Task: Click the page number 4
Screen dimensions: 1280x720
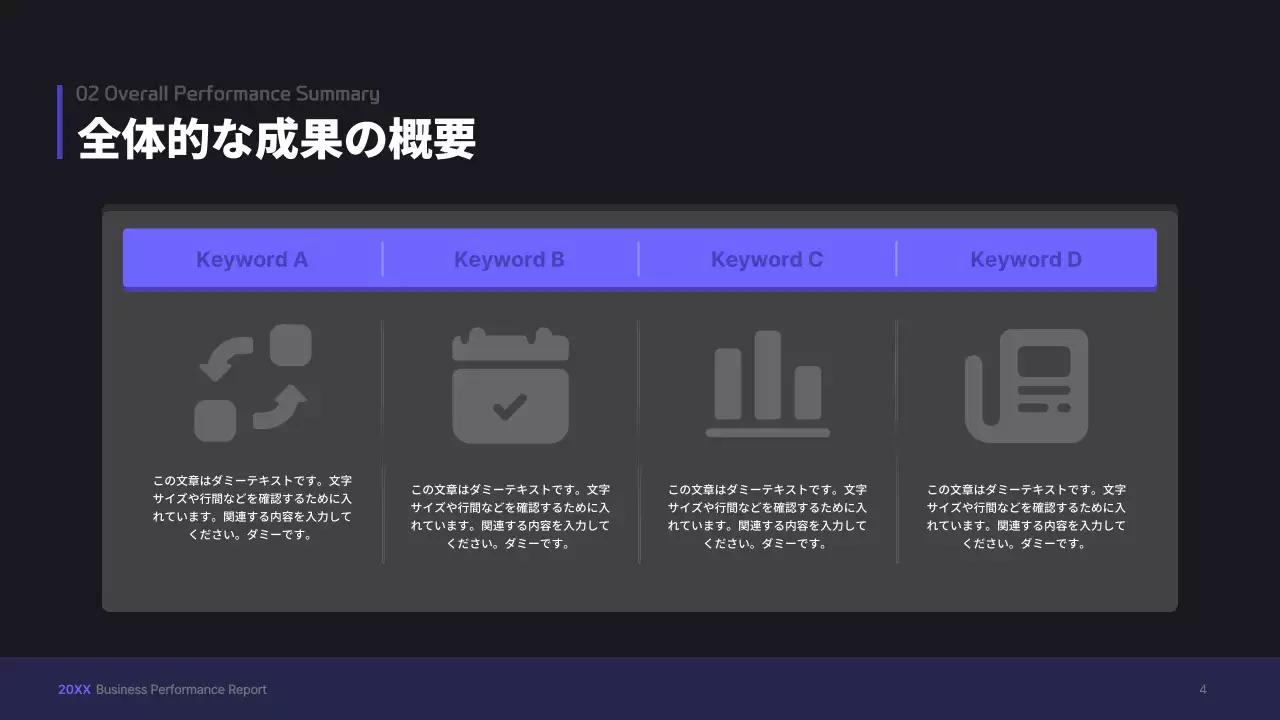Action: coord(1204,688)
